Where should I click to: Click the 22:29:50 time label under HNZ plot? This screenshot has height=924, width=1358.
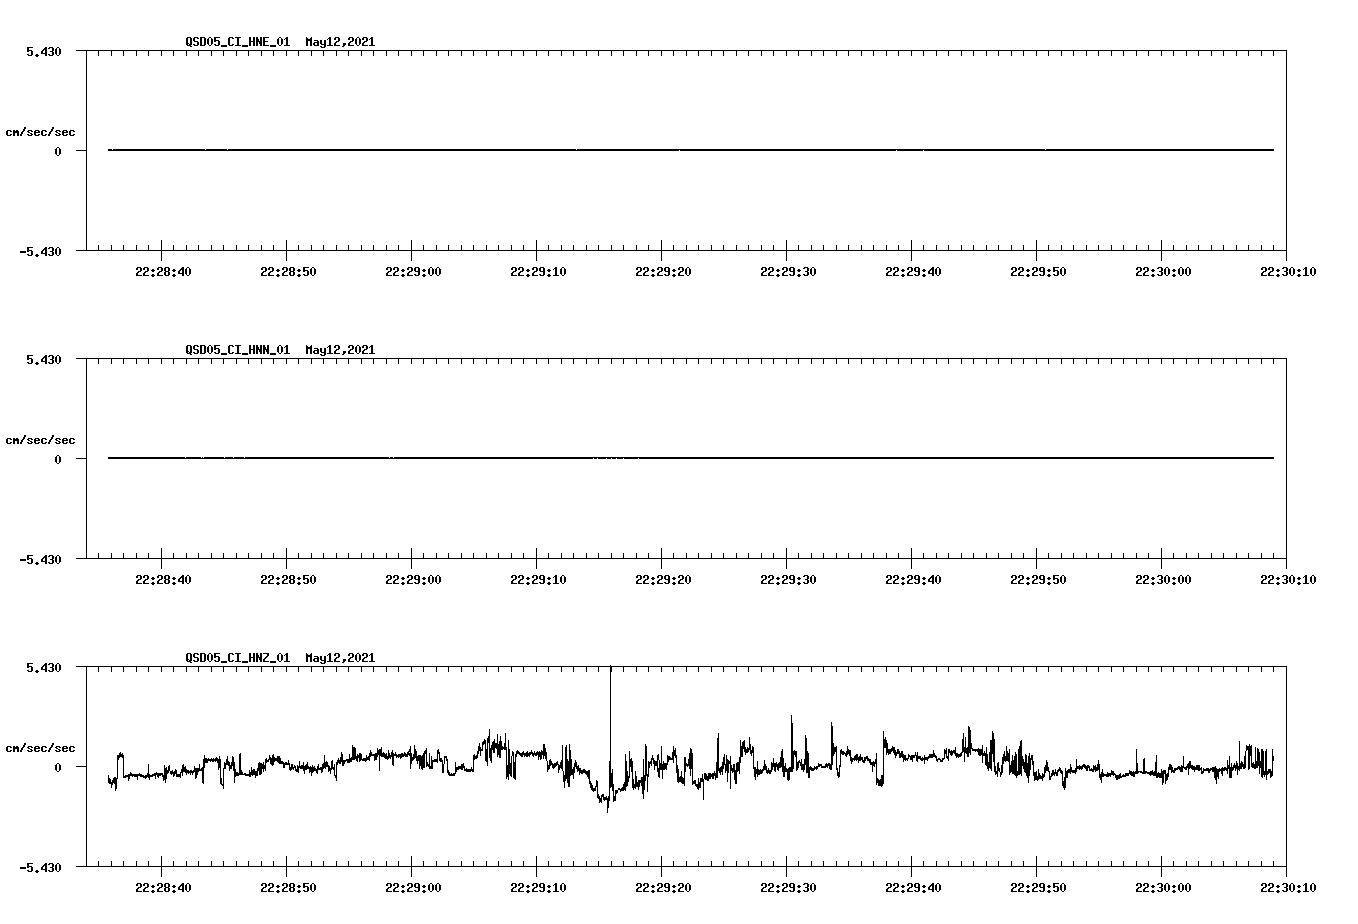pos(1038,887)
